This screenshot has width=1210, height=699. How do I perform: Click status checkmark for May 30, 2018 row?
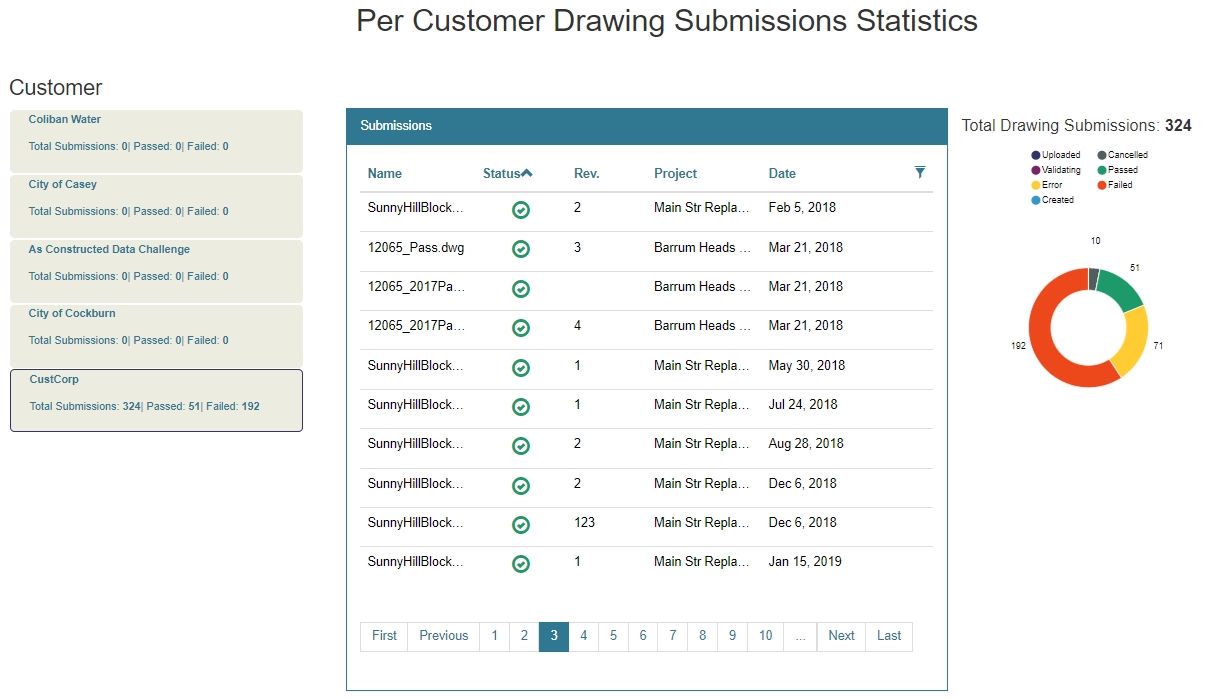520,367
